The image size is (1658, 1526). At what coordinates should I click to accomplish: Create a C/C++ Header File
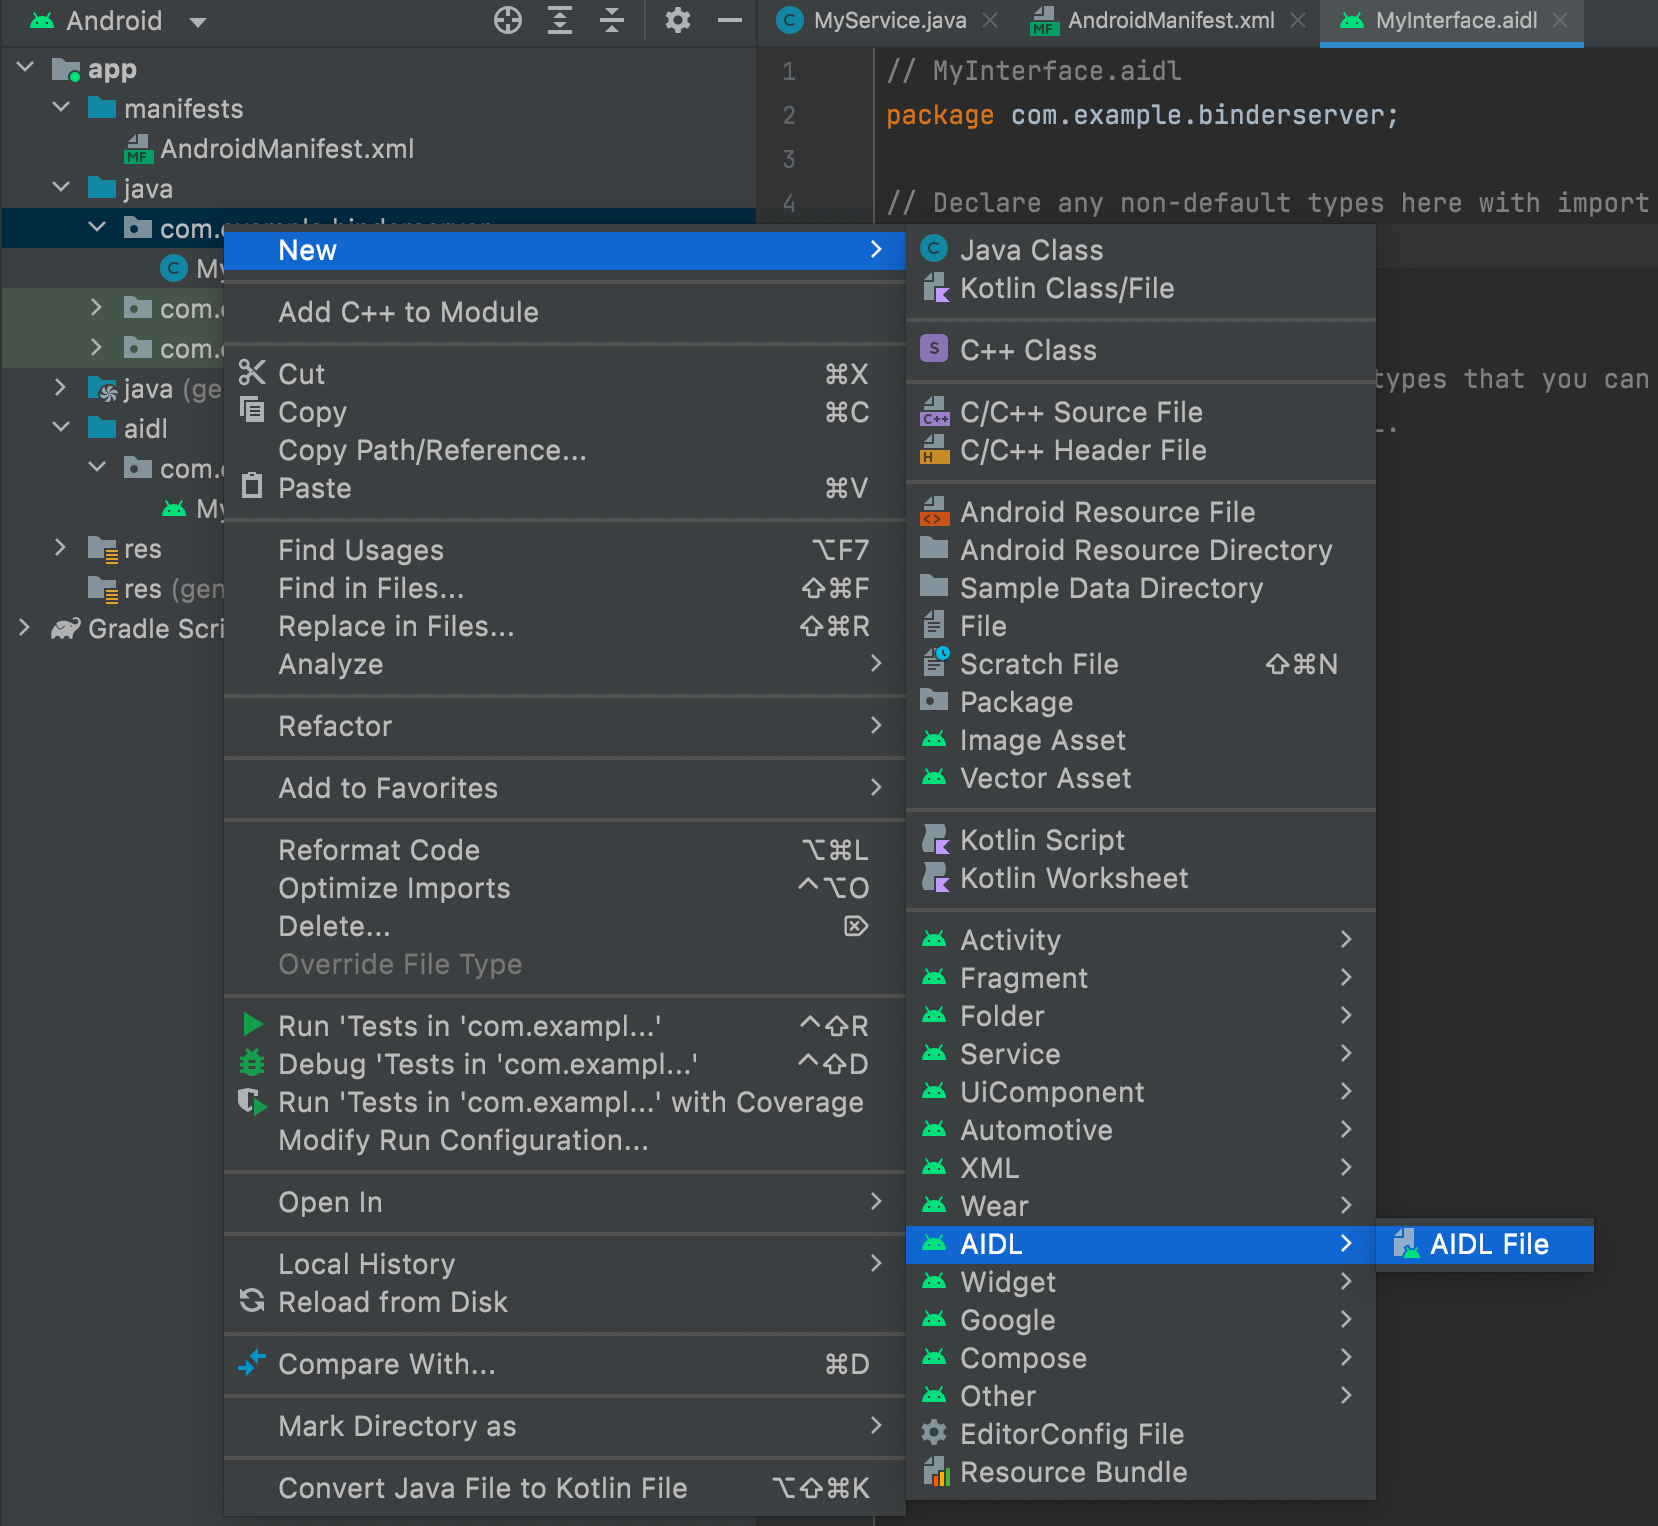tap(1141, 450)
